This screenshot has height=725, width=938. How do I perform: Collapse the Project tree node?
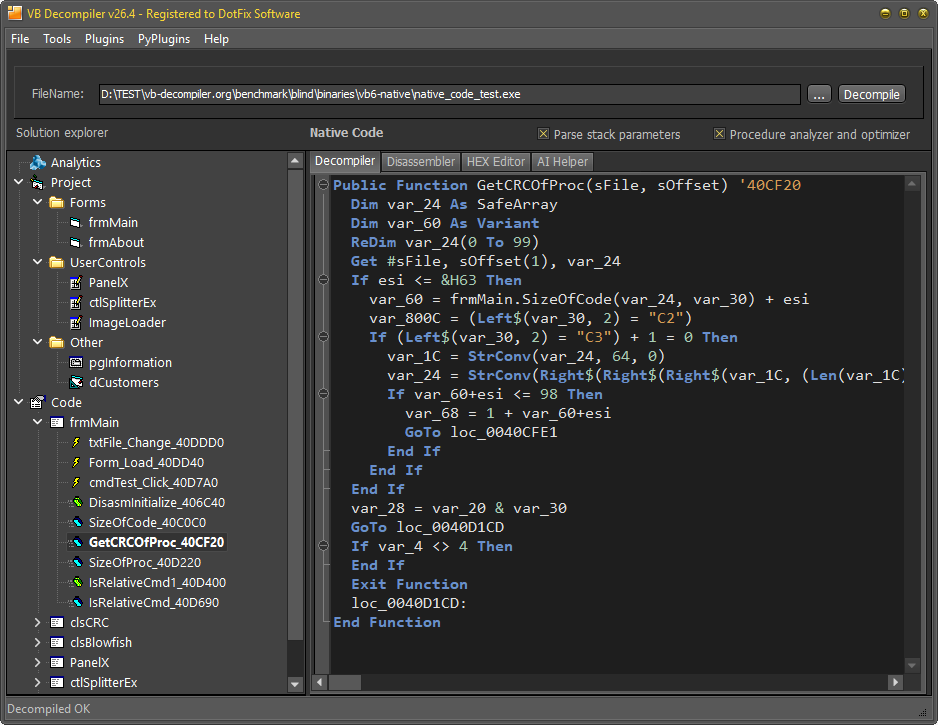(19, 182)
